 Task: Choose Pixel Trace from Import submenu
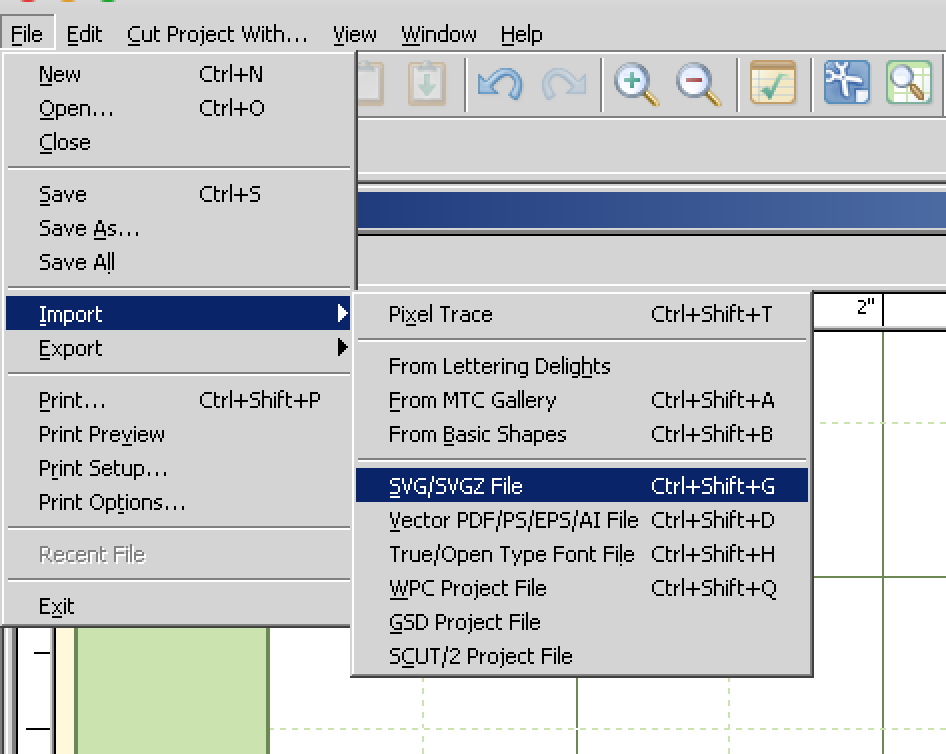pos(440,314)
